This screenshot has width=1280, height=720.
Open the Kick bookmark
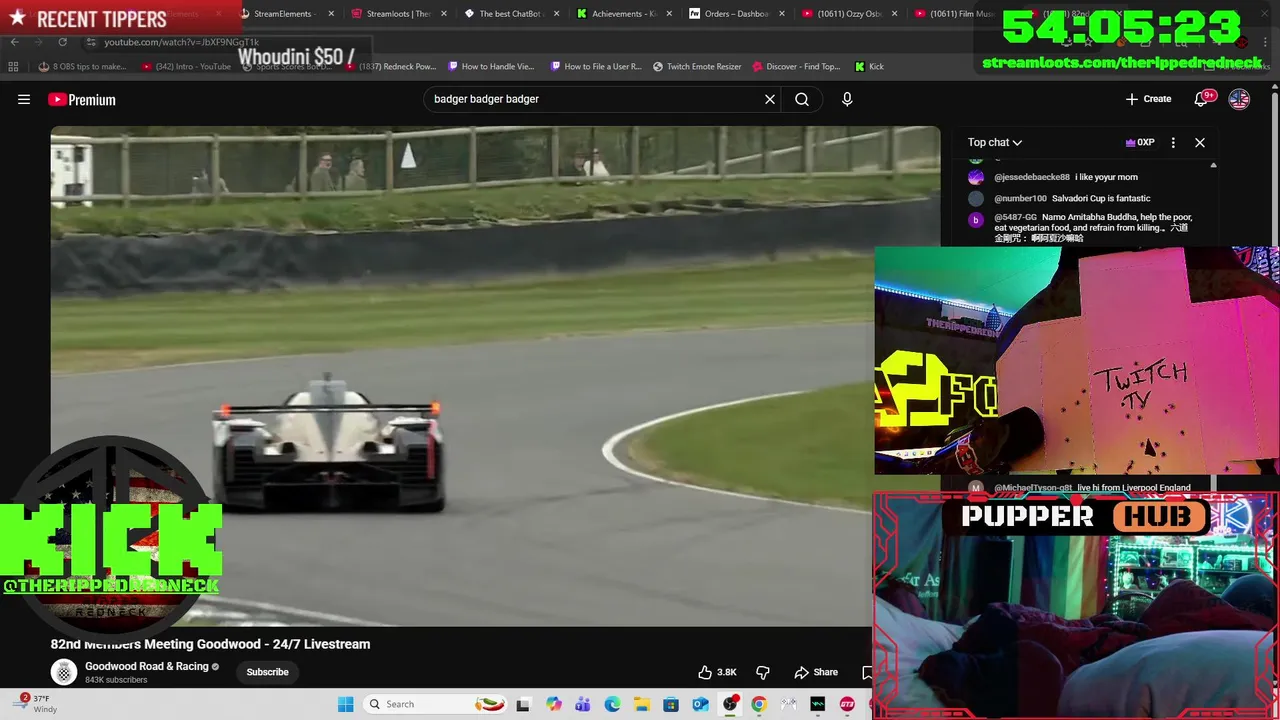point(869,66)
